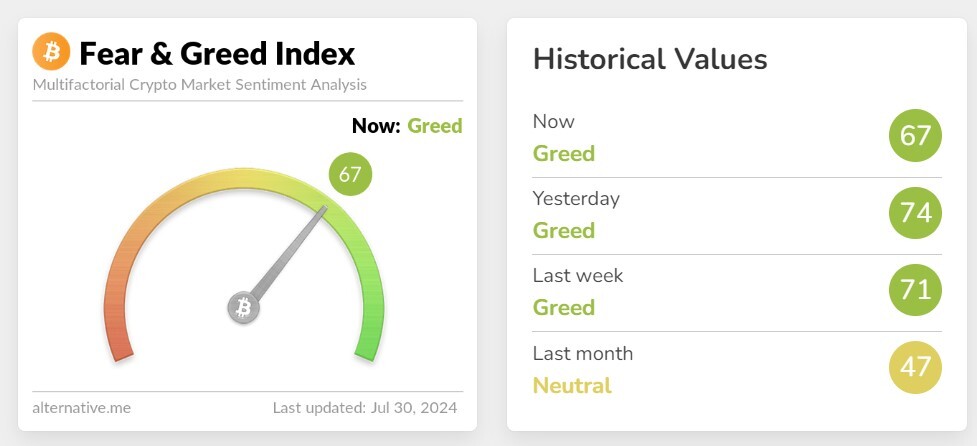Click the yellow Last month circle 47

pyautogui.click(x=915, y=368)
